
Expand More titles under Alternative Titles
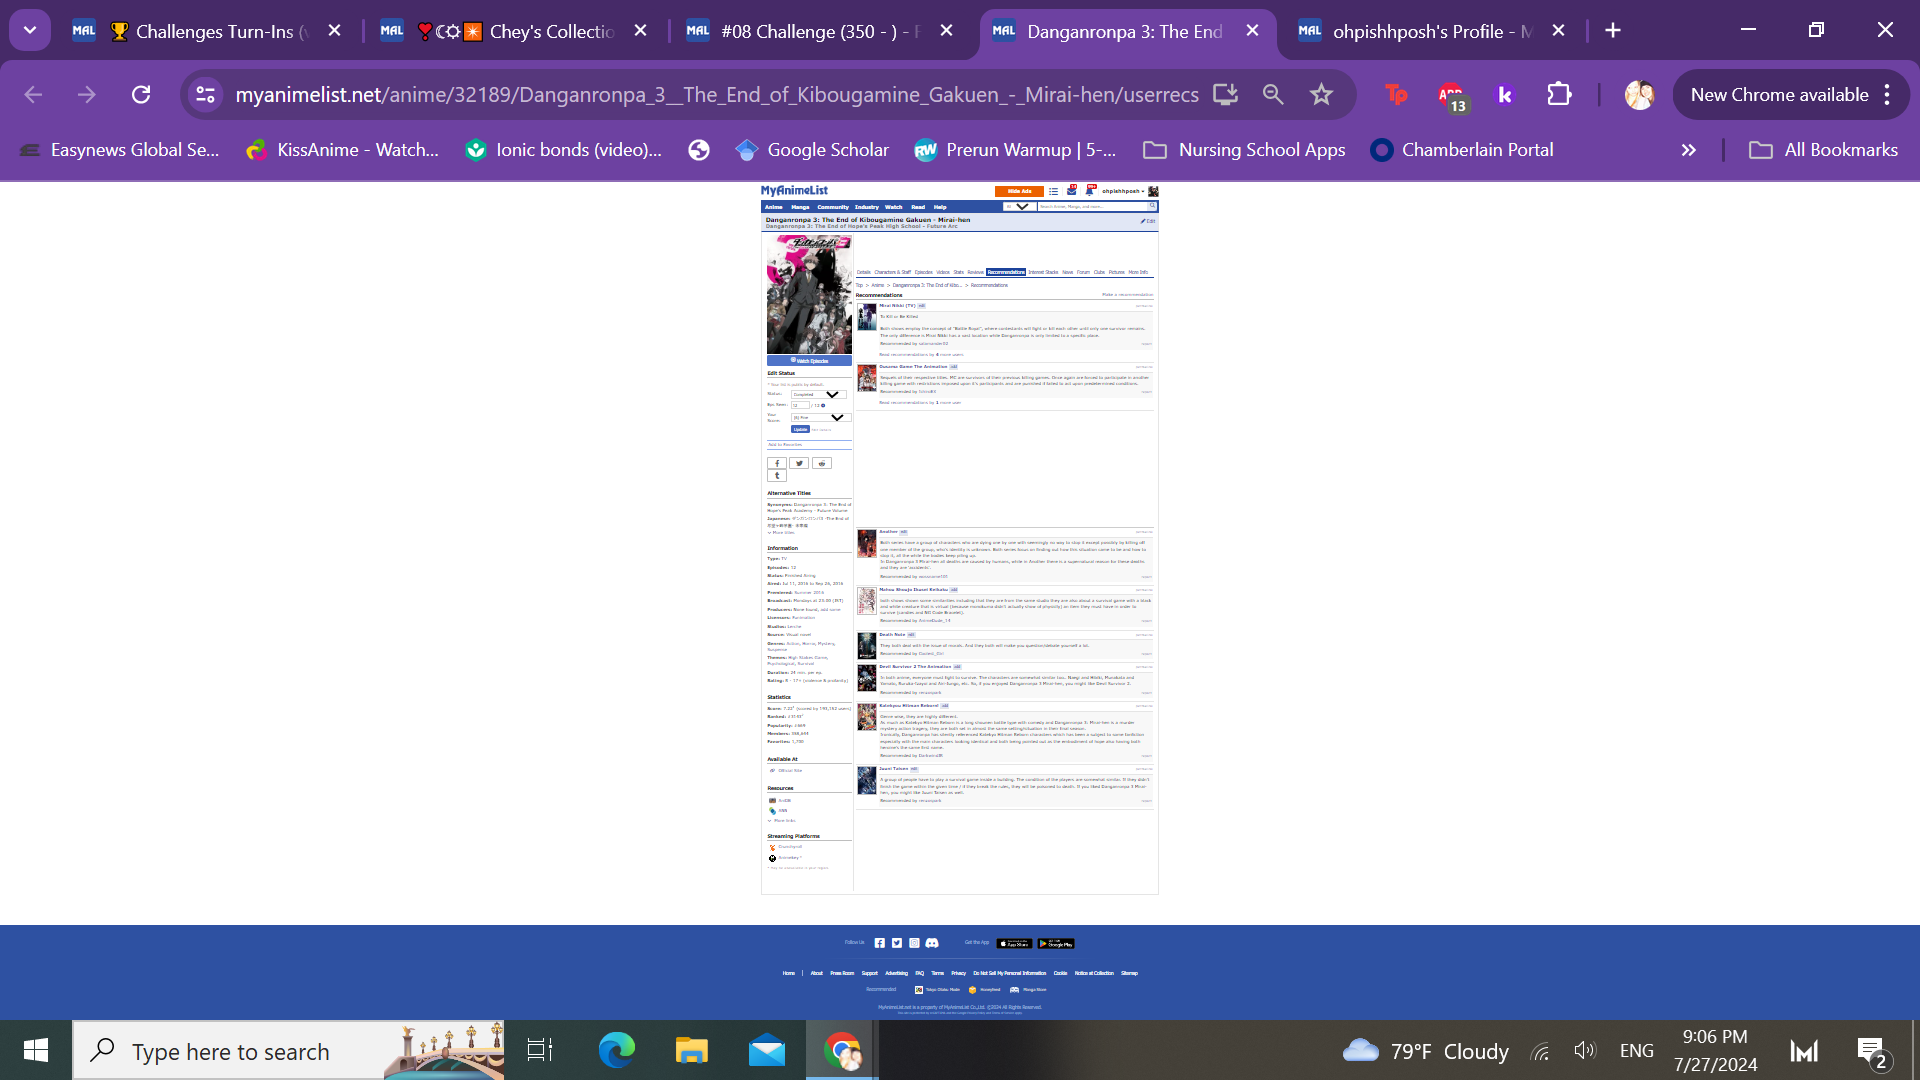pyautogui.click(x=781, y=533)
